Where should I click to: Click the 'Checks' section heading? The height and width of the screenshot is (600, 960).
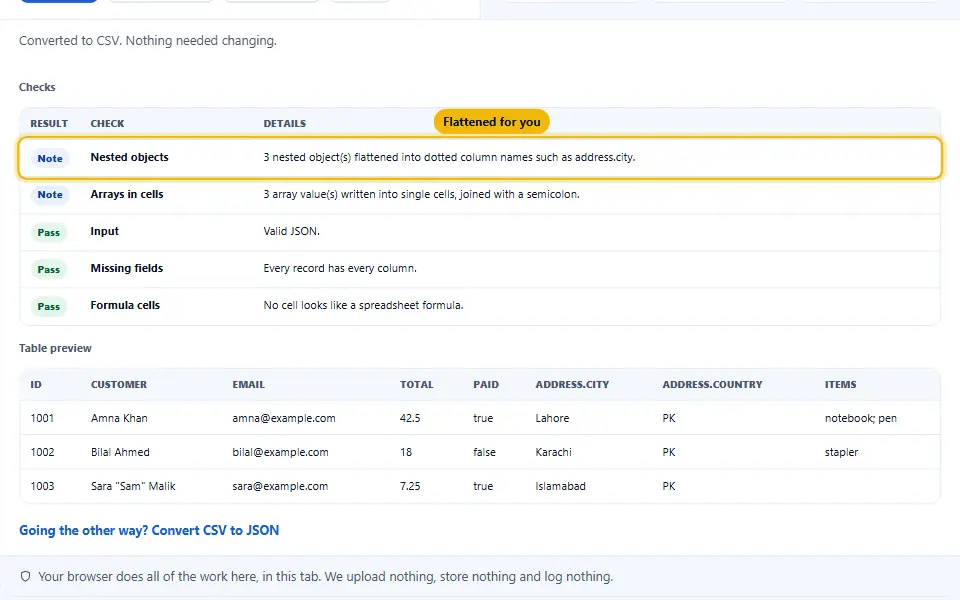point(37,87)
